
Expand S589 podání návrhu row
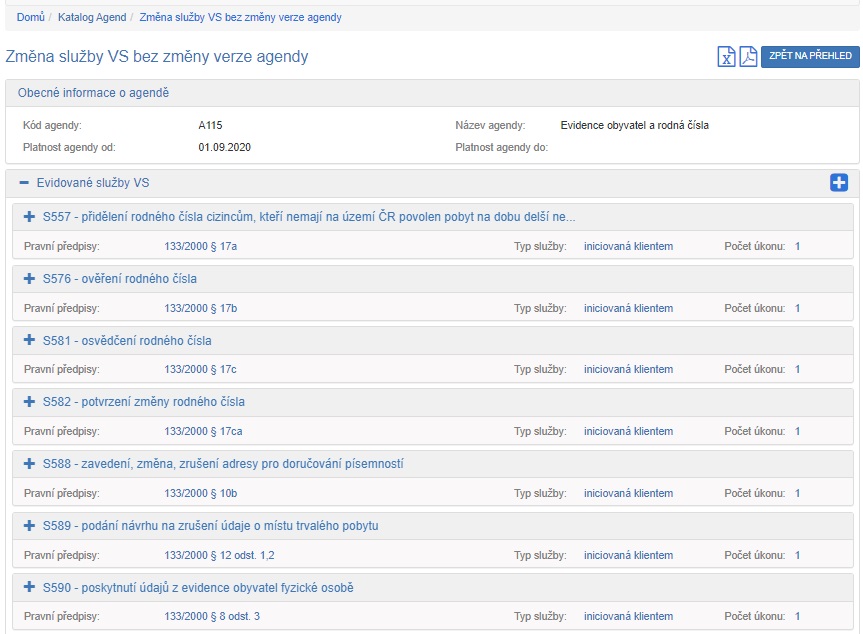coord(29,526)
